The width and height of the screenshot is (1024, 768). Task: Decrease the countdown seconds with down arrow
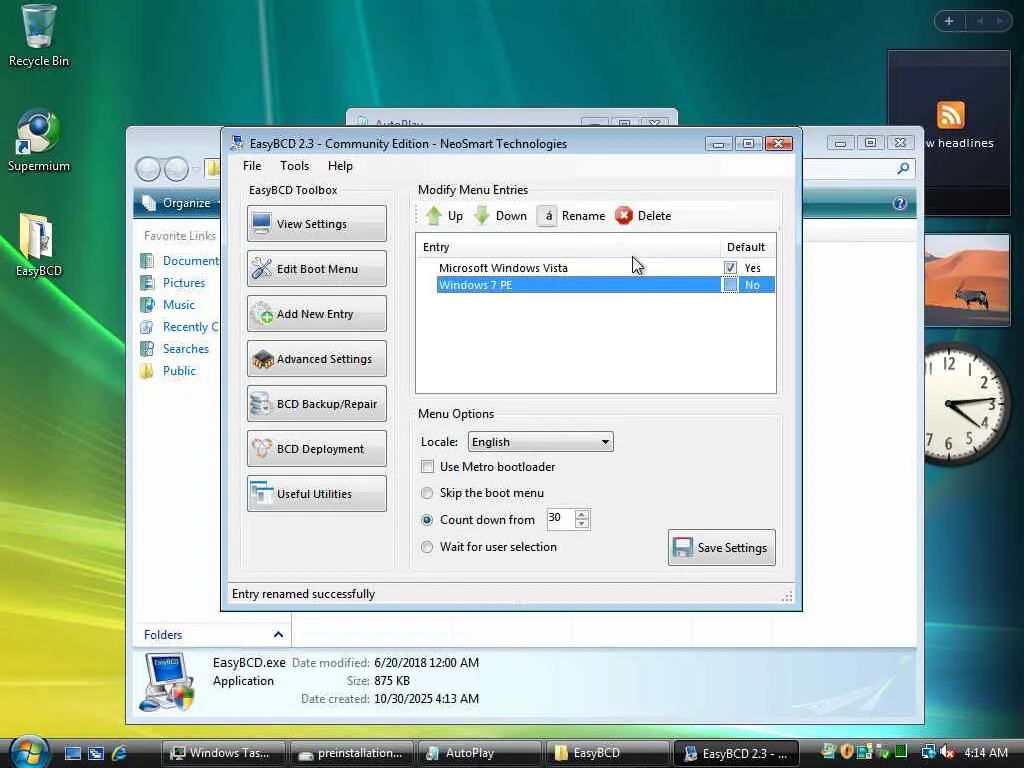click(x=582, y=524)
